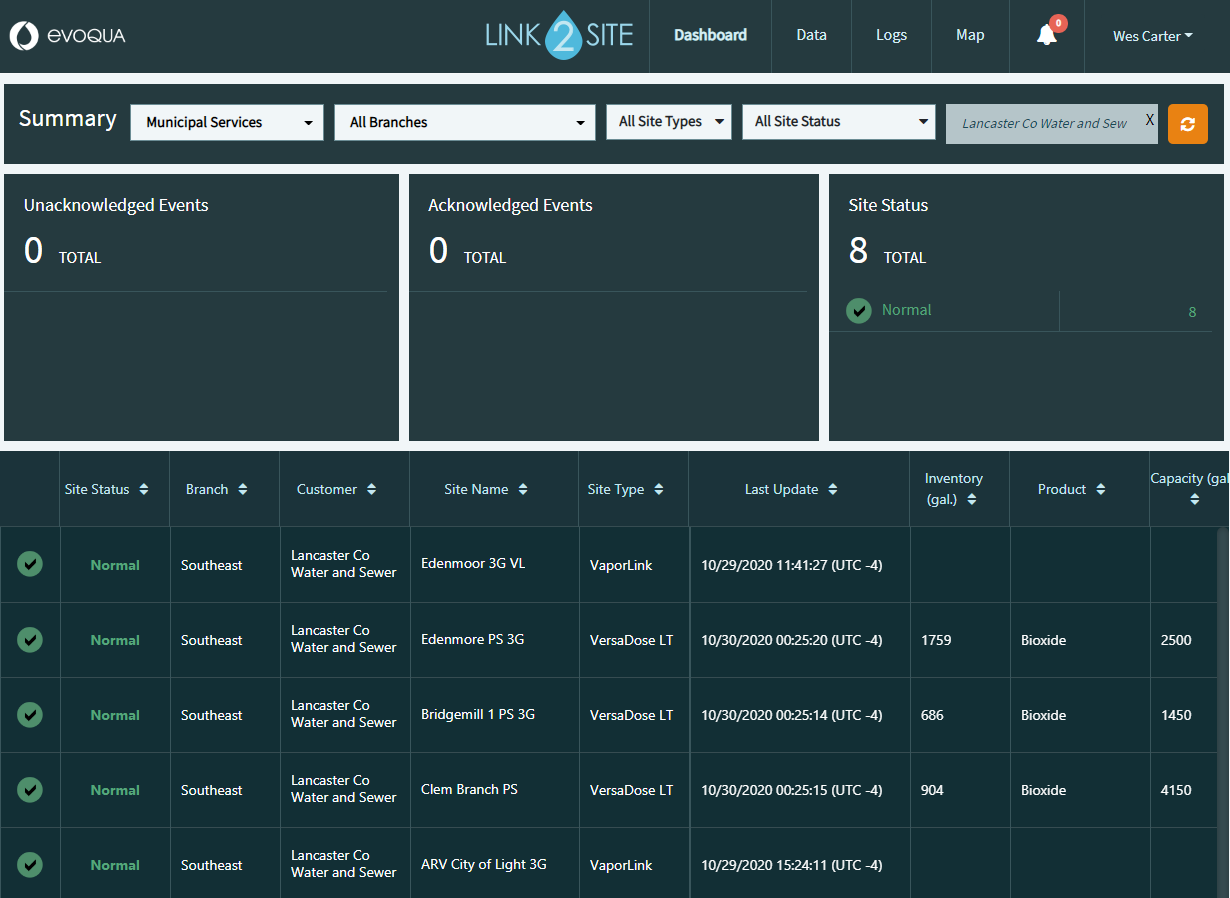Switch to the Map tab
The width and height of the screenshot is (1230, 898).
(970, 35)
